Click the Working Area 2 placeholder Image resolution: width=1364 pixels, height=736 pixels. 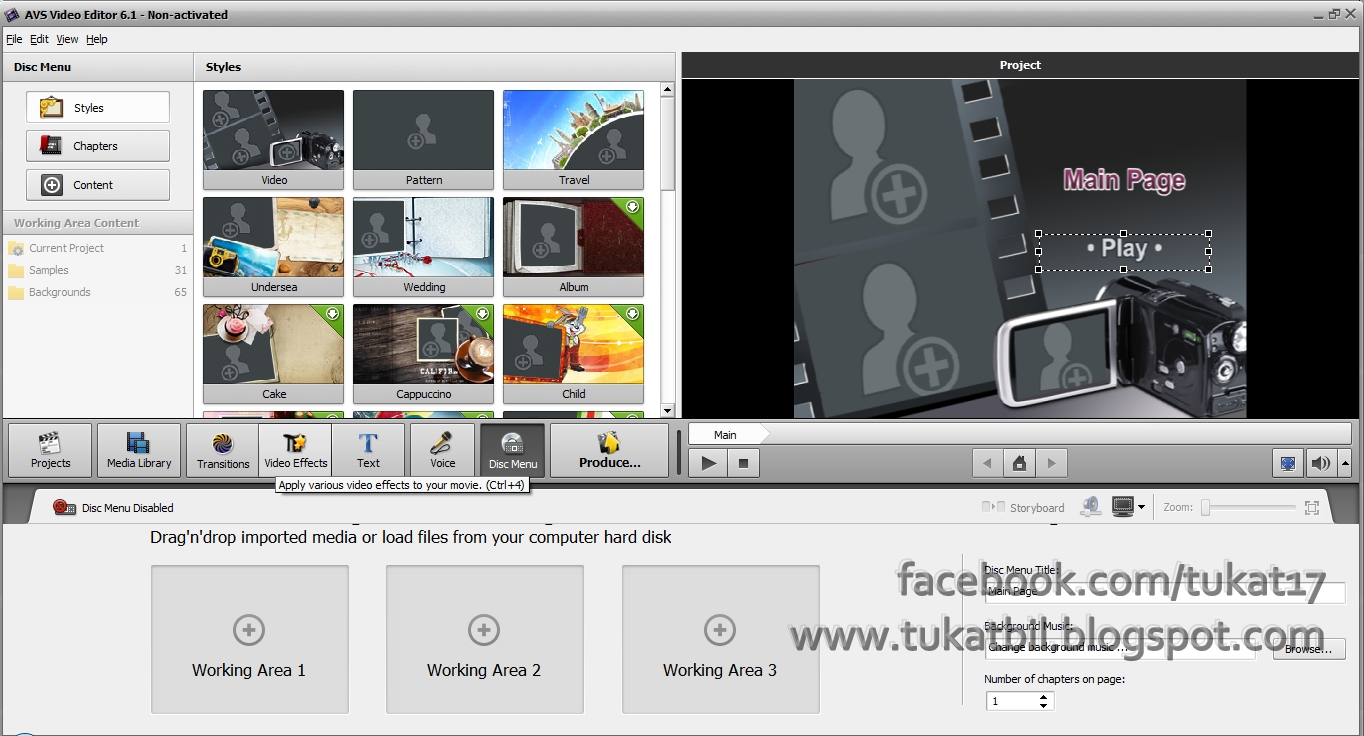coord(484,640)
